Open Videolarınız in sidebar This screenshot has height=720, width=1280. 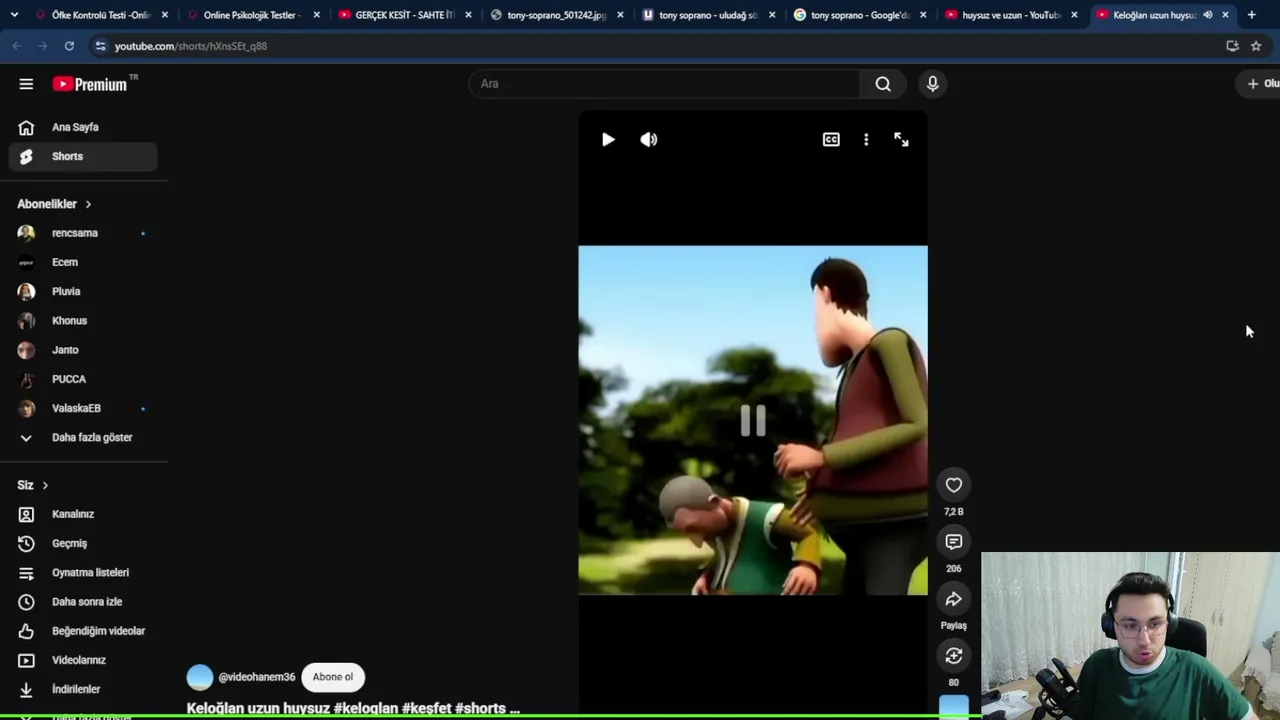coord(84,660)
